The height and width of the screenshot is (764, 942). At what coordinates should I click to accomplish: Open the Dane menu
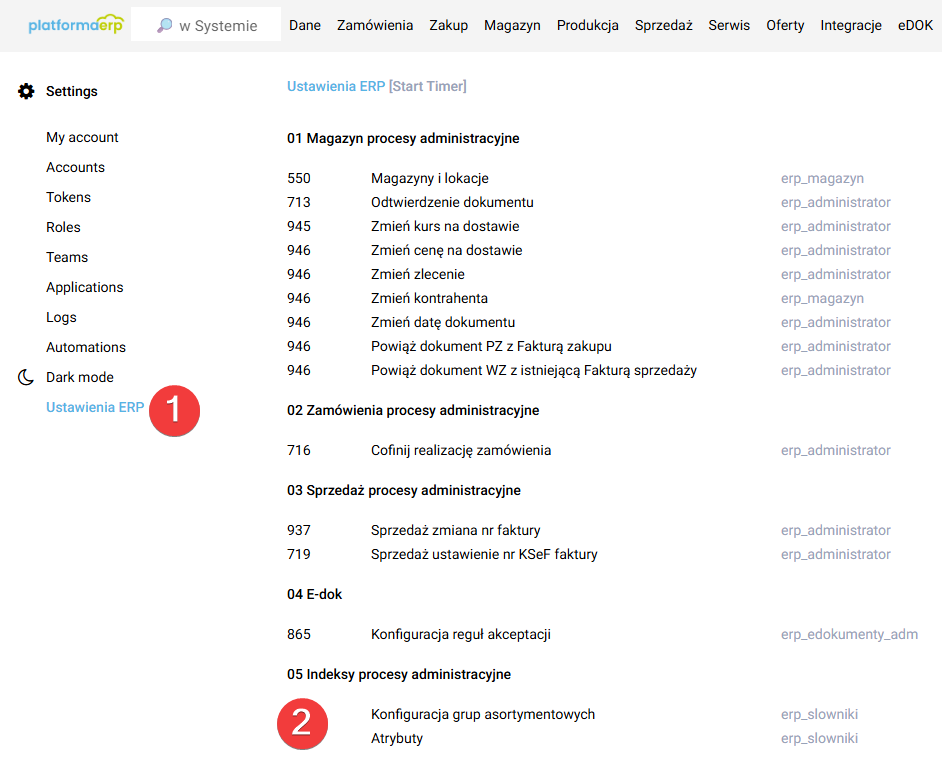point(305,25)
